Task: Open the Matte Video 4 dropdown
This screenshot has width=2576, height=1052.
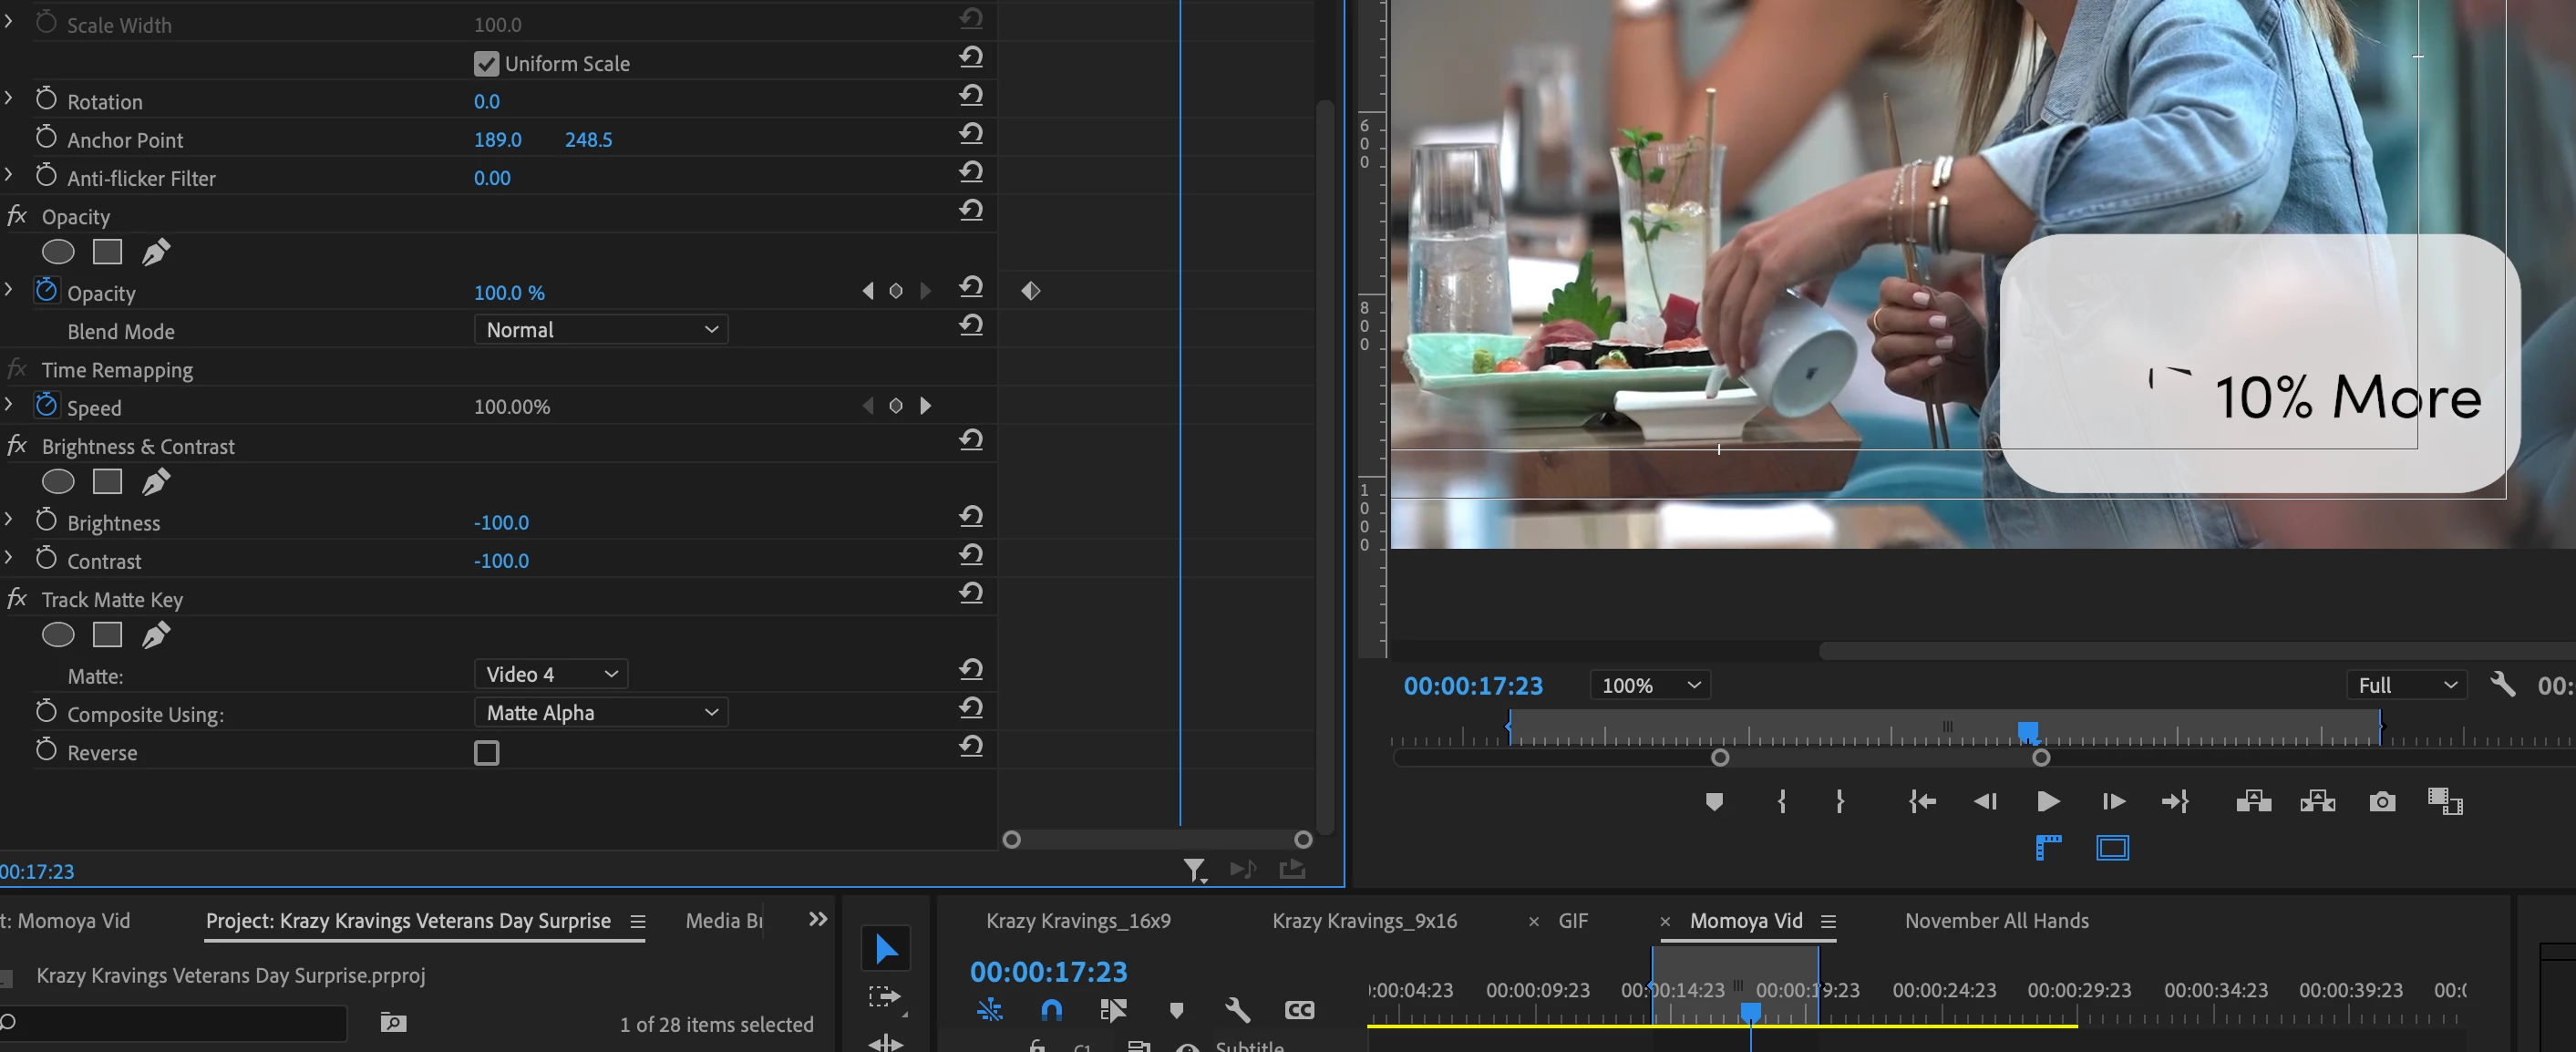Action: click(550, 675)
